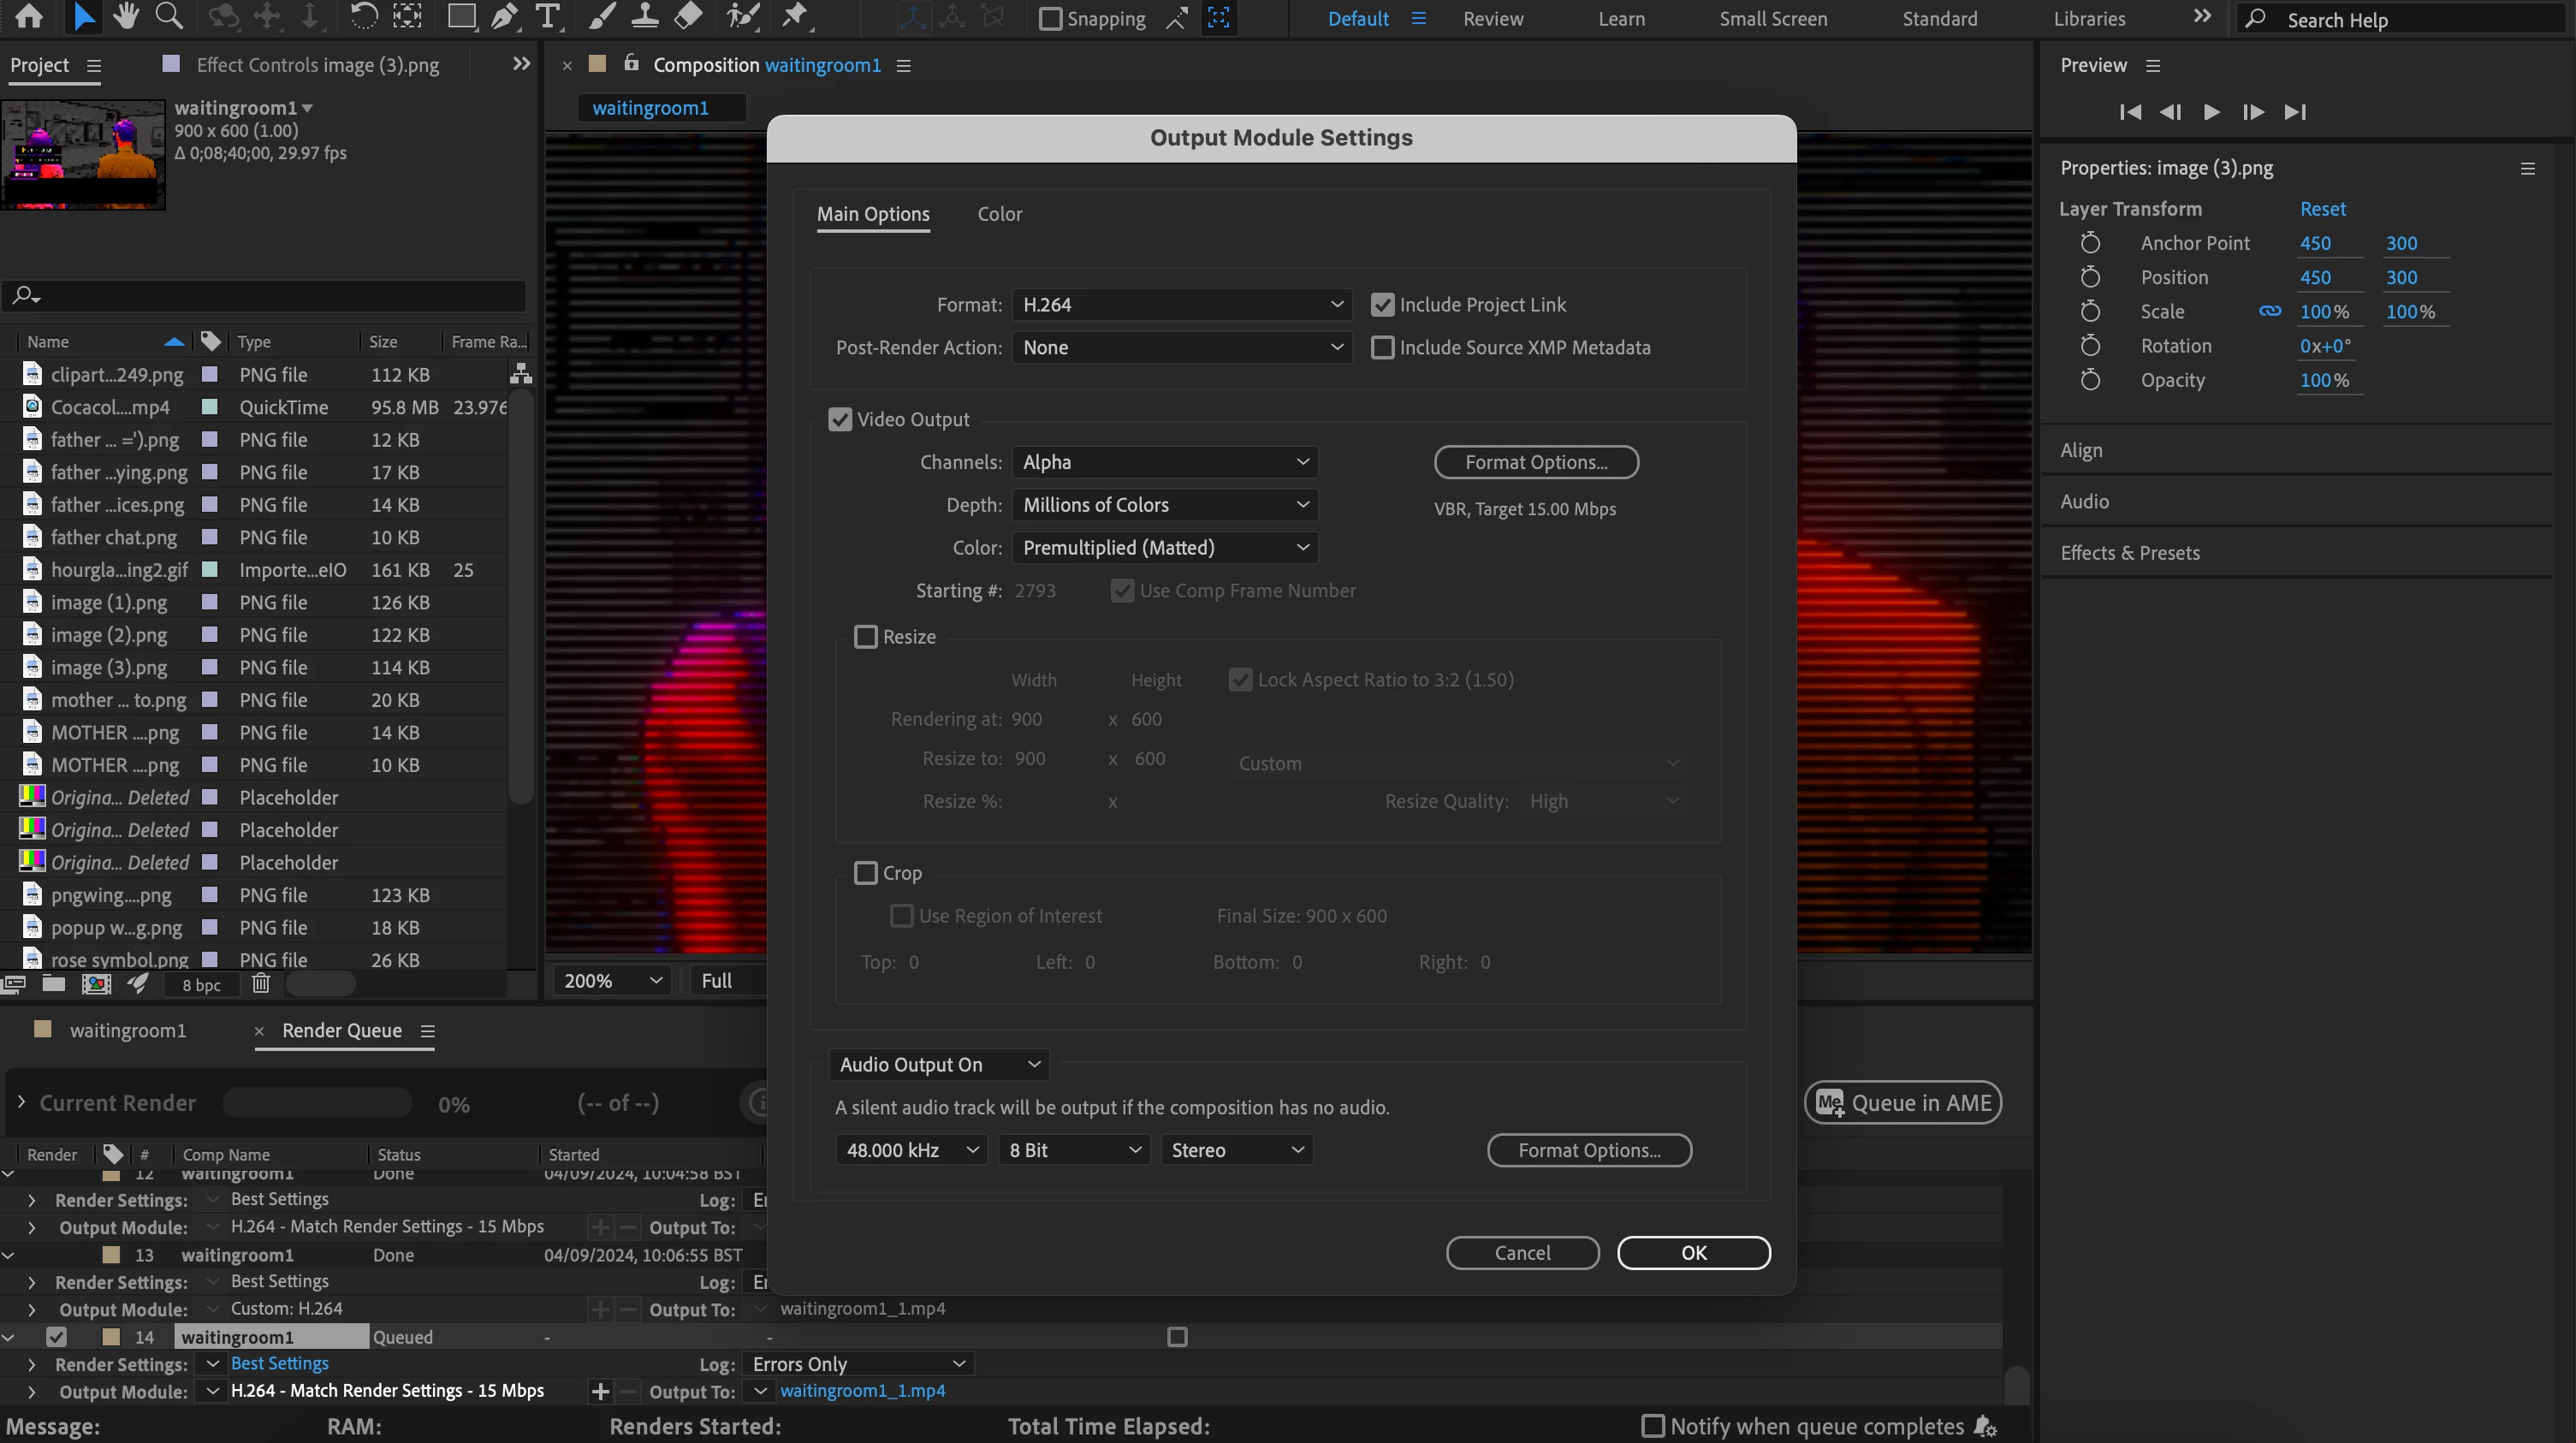Select the Puppet Pin tool
Image resolution: width=2576 pixels, height=1443 pixels.
click(795, 16)
